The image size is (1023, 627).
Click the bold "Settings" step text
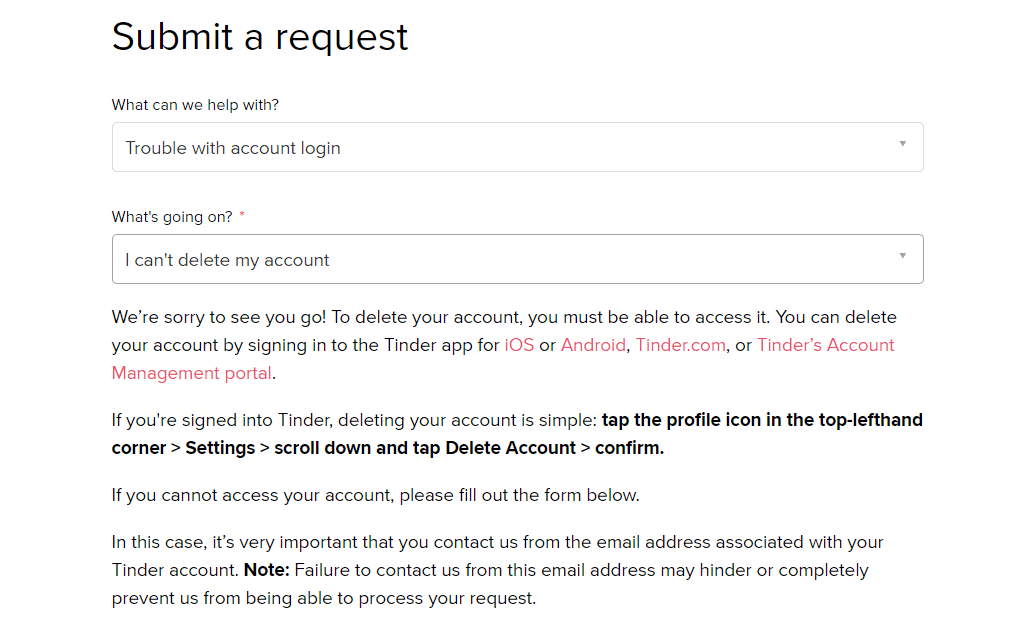click(219, 447)
